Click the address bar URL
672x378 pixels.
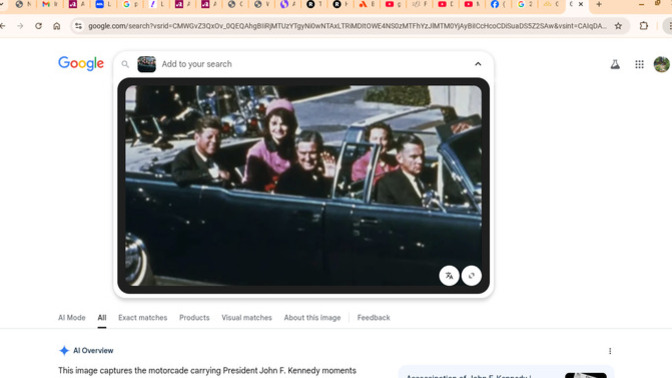[347, 26]
